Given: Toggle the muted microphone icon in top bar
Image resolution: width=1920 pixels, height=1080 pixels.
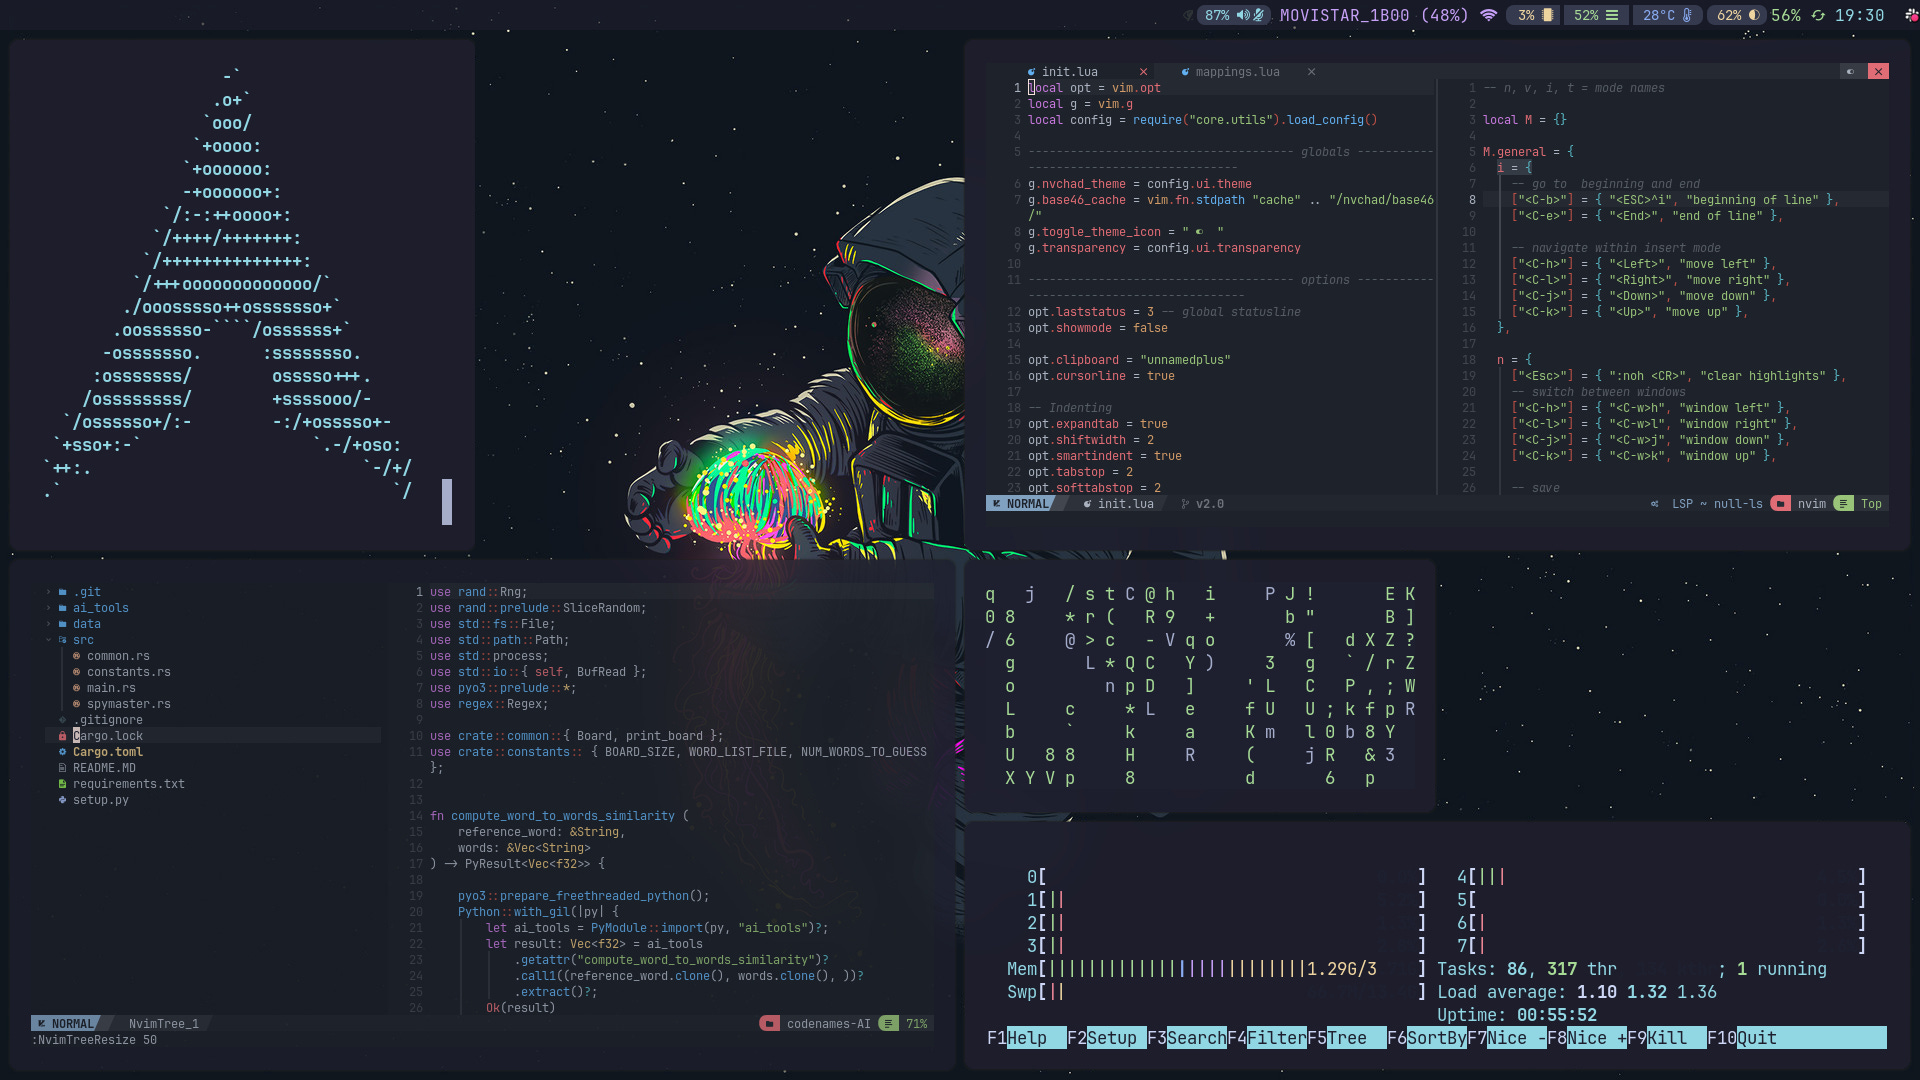Looking at the screenshot, I should 1259,15.
